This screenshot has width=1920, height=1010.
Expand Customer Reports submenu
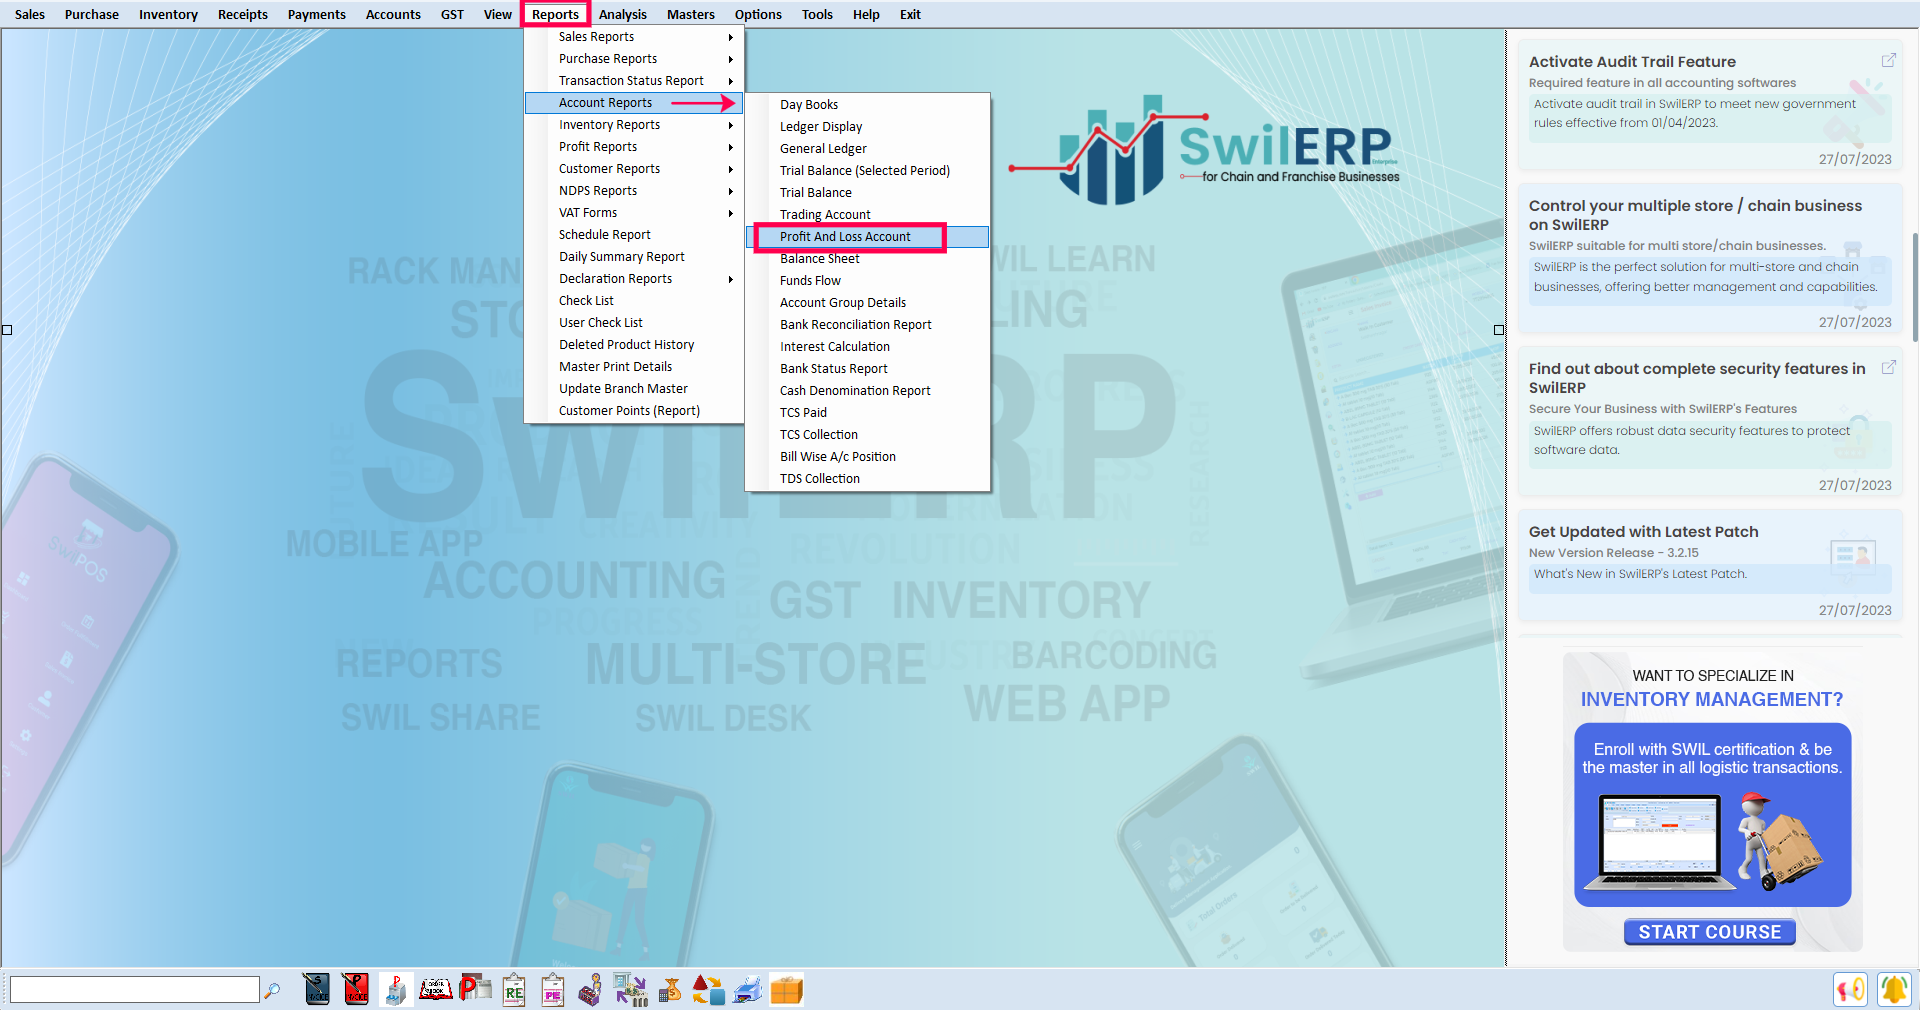point(634,169)
